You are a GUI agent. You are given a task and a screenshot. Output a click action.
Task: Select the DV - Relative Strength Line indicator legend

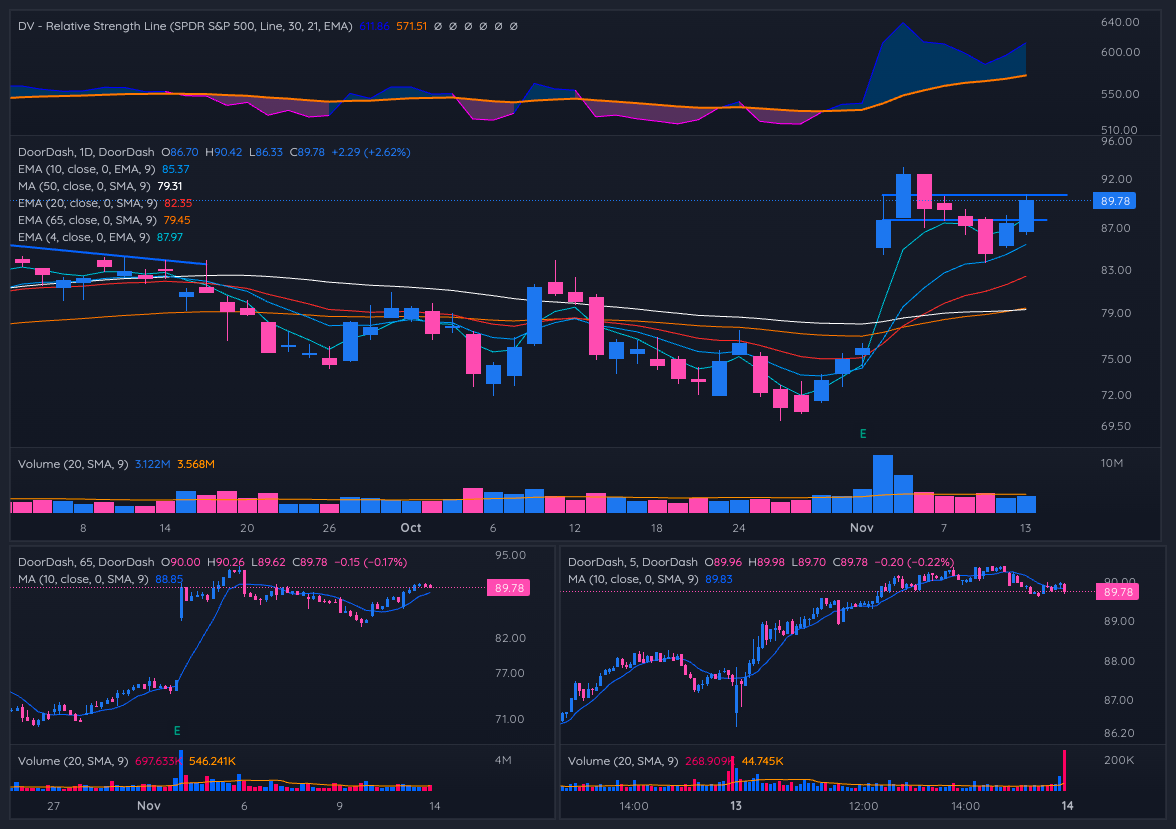185,26
